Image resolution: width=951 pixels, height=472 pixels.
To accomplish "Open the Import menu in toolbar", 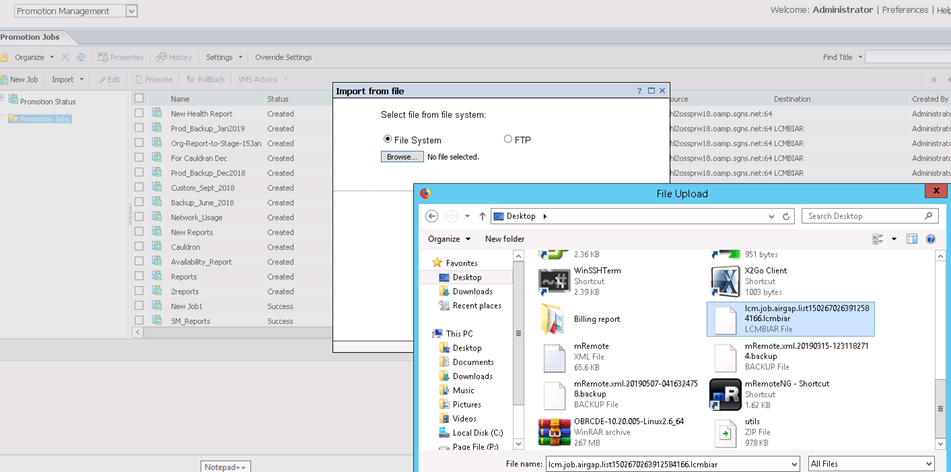I will [67, 79].
